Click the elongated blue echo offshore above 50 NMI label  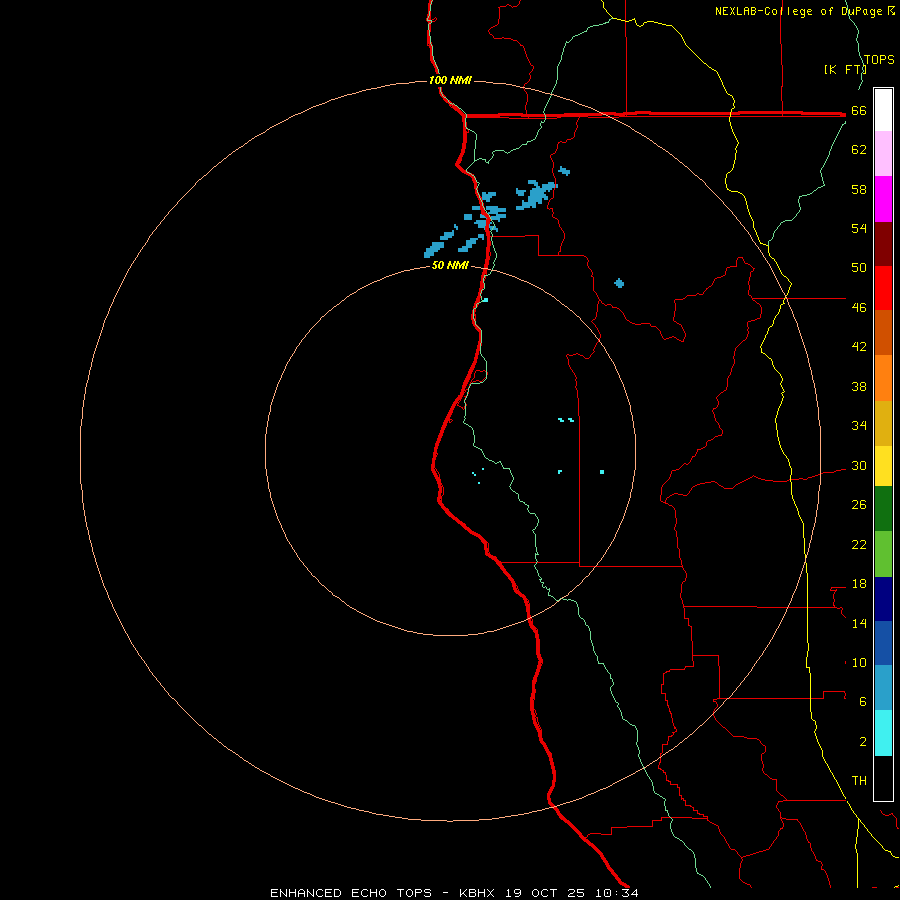tap(434, 250)
